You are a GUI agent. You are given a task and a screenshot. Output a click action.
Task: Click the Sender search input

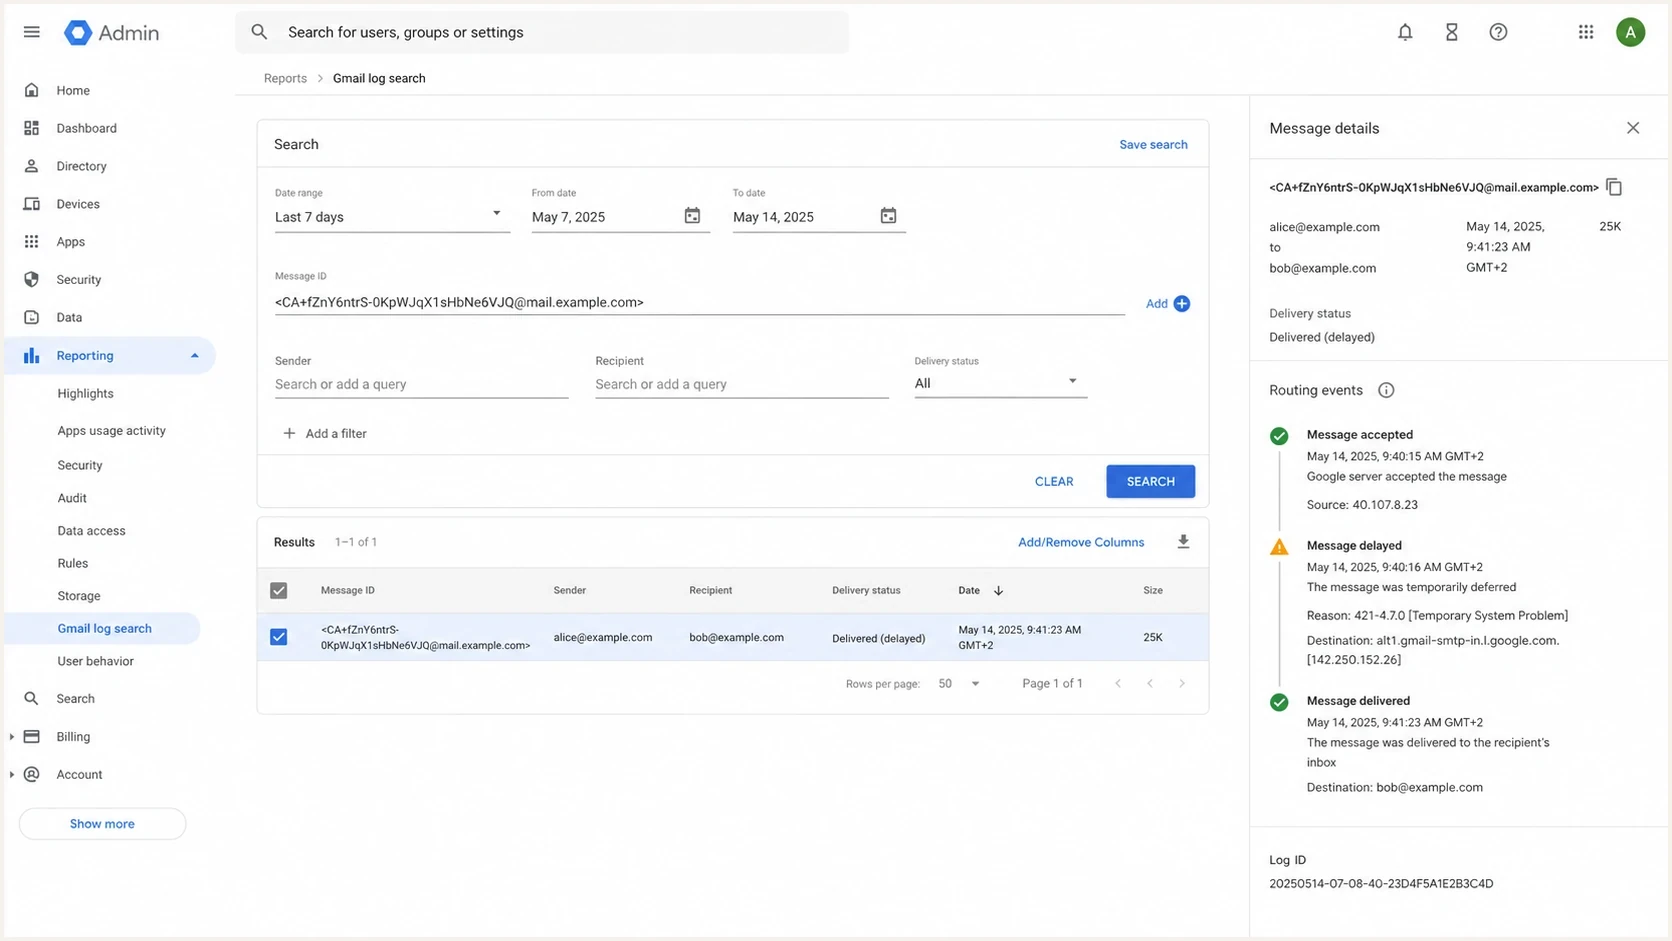(421, 384)
